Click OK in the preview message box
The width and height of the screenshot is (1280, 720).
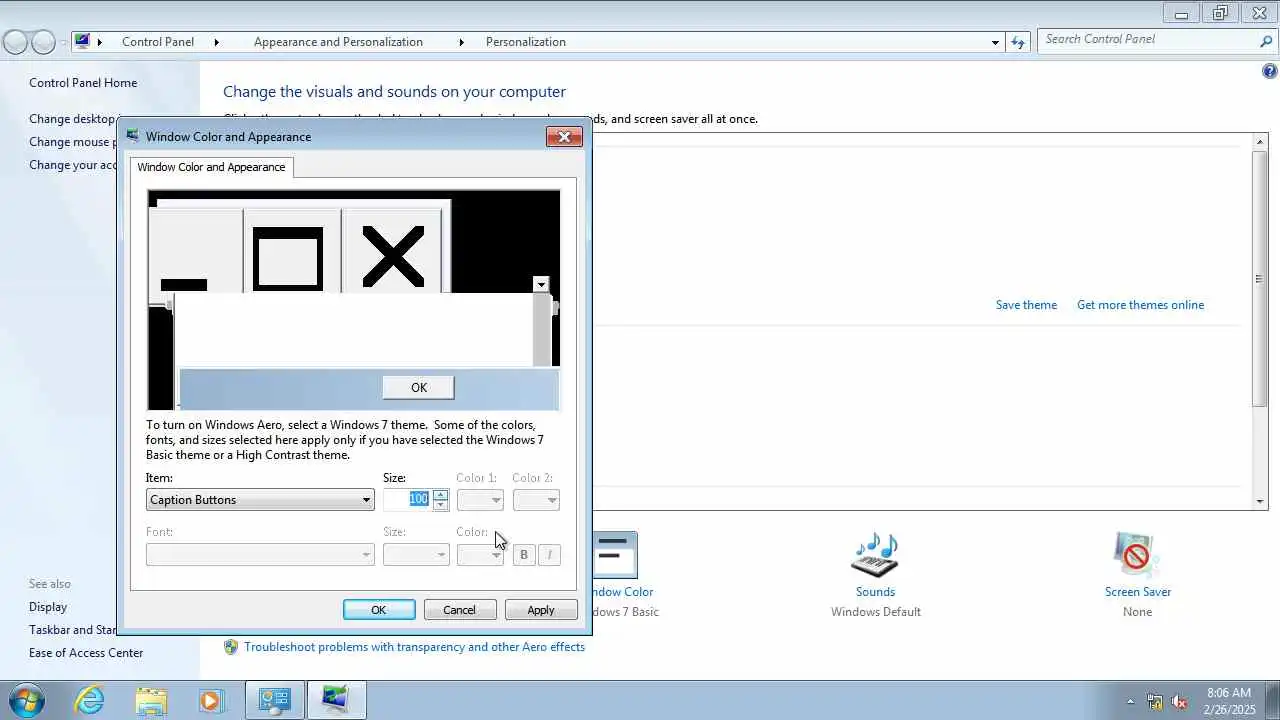pyautogui.click(x=418, y=387)
